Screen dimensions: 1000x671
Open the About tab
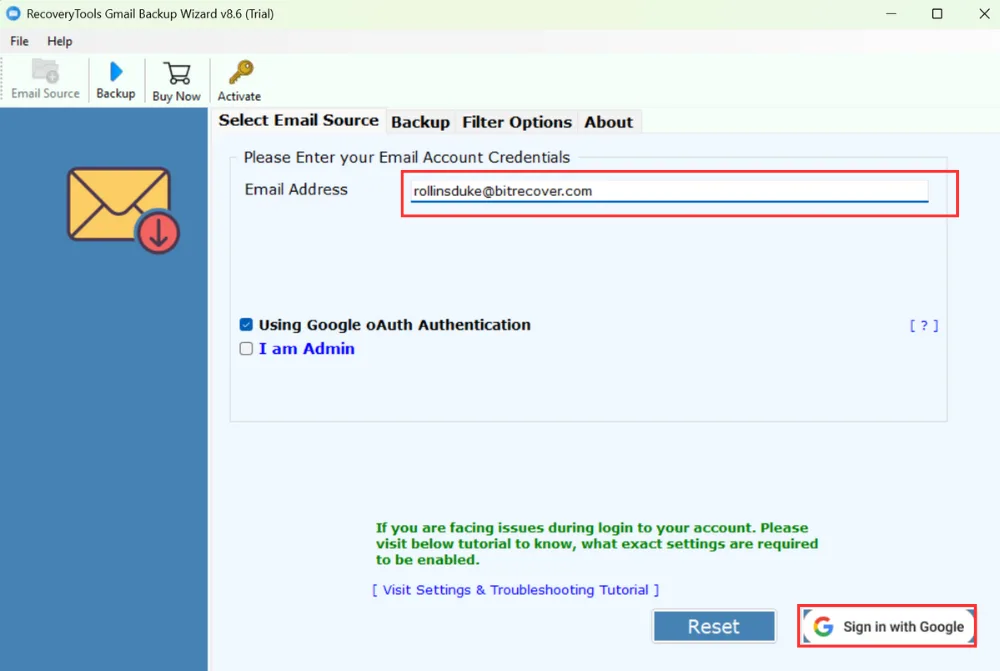click(608, 122)
